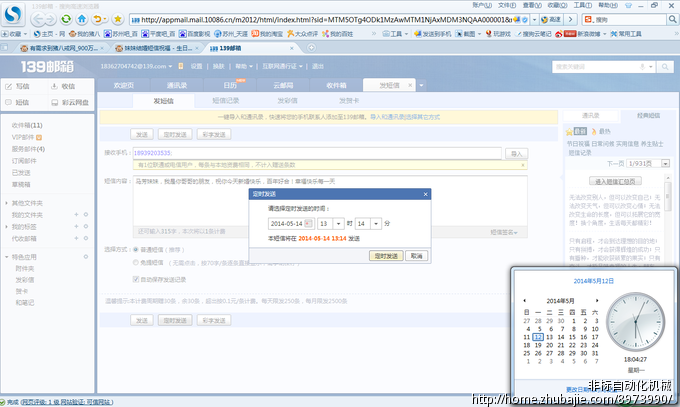The width and height of the screenshot is (680, 407).
Task: Open the 云邮局 tab
Action: tap(283, 85)
